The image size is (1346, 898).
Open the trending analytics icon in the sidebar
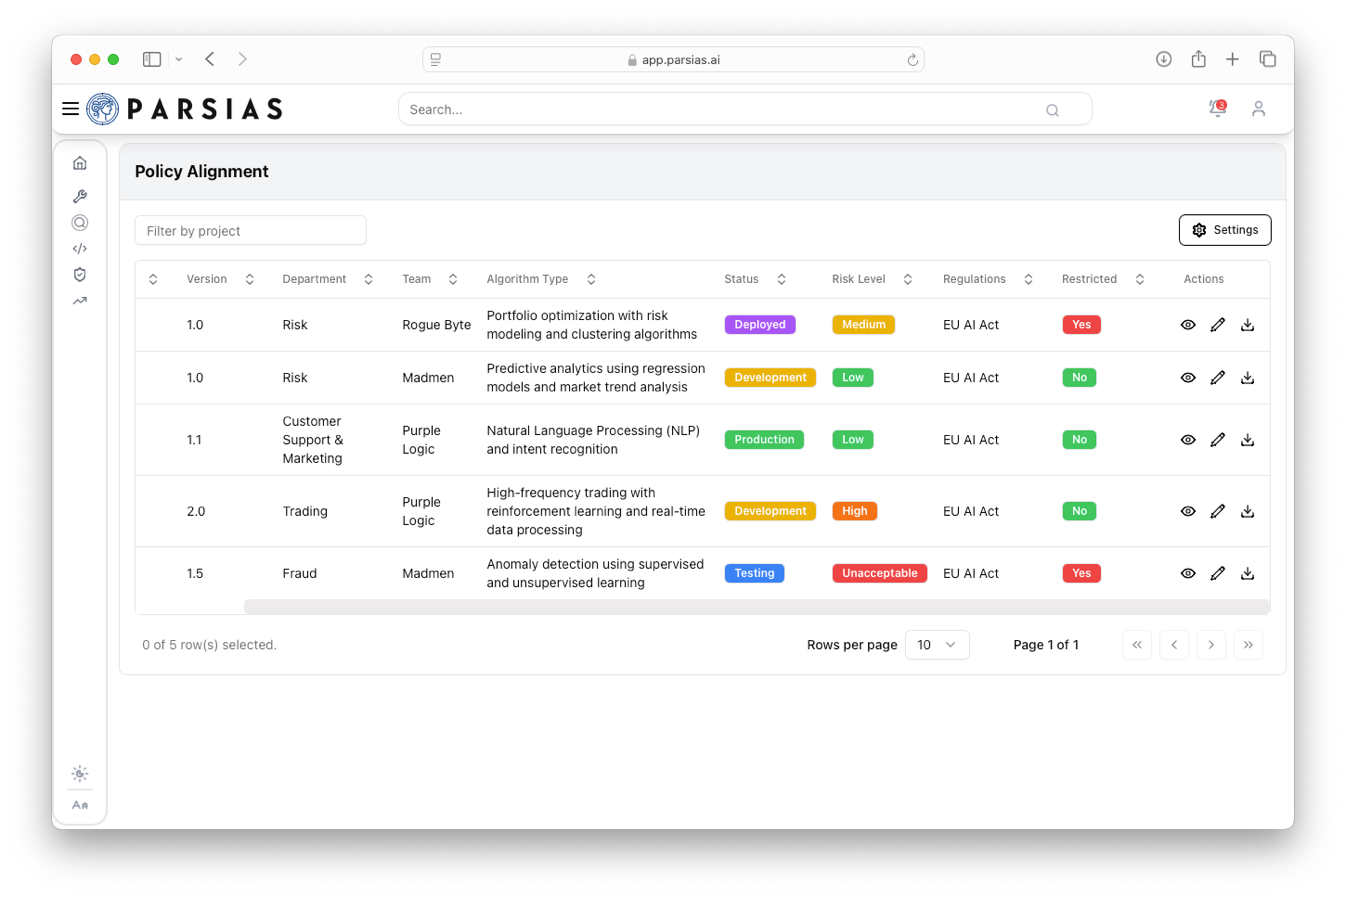80,301
